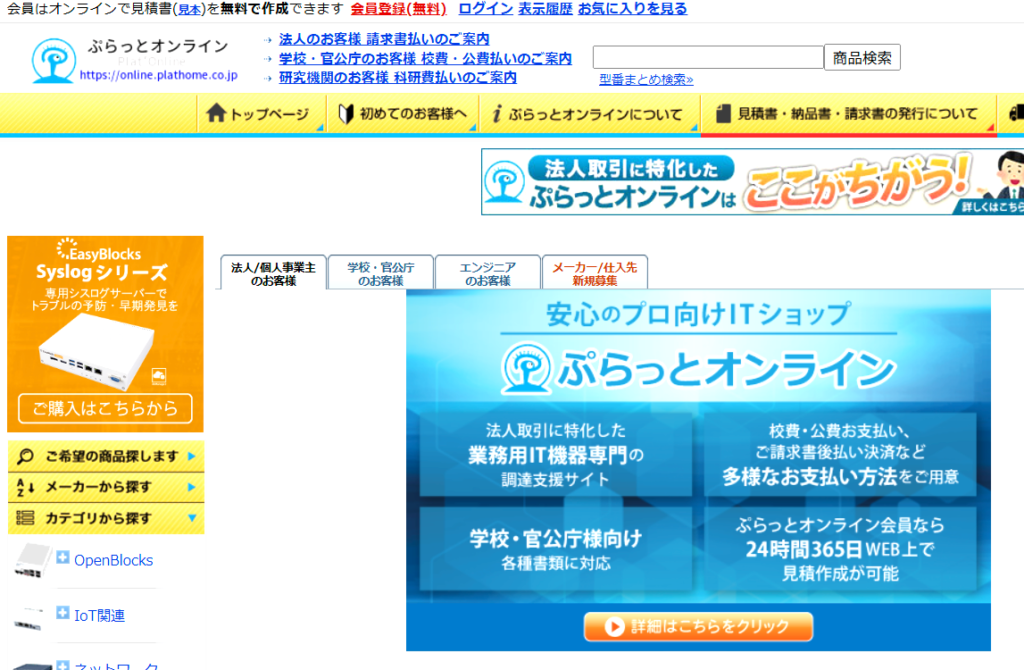Open 見積書・納品書・請求書の発行について menu
1024x670 pixels.
(x=848, y=114)
